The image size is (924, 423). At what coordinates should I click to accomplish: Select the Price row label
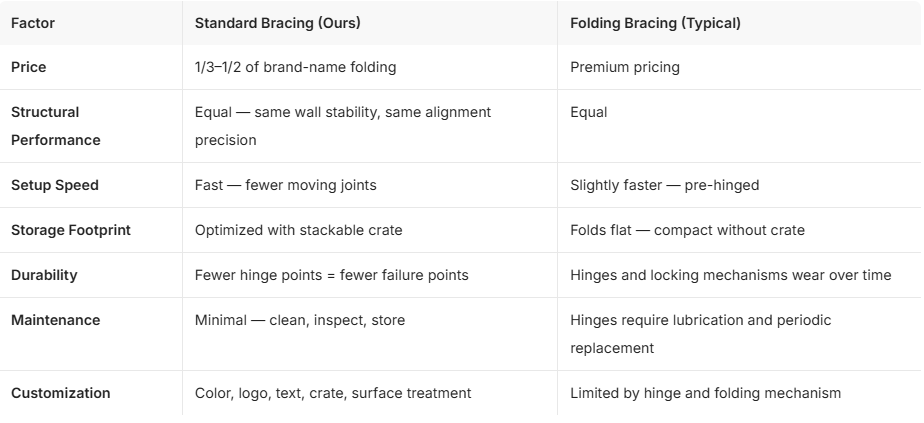(x=28, y=67)
